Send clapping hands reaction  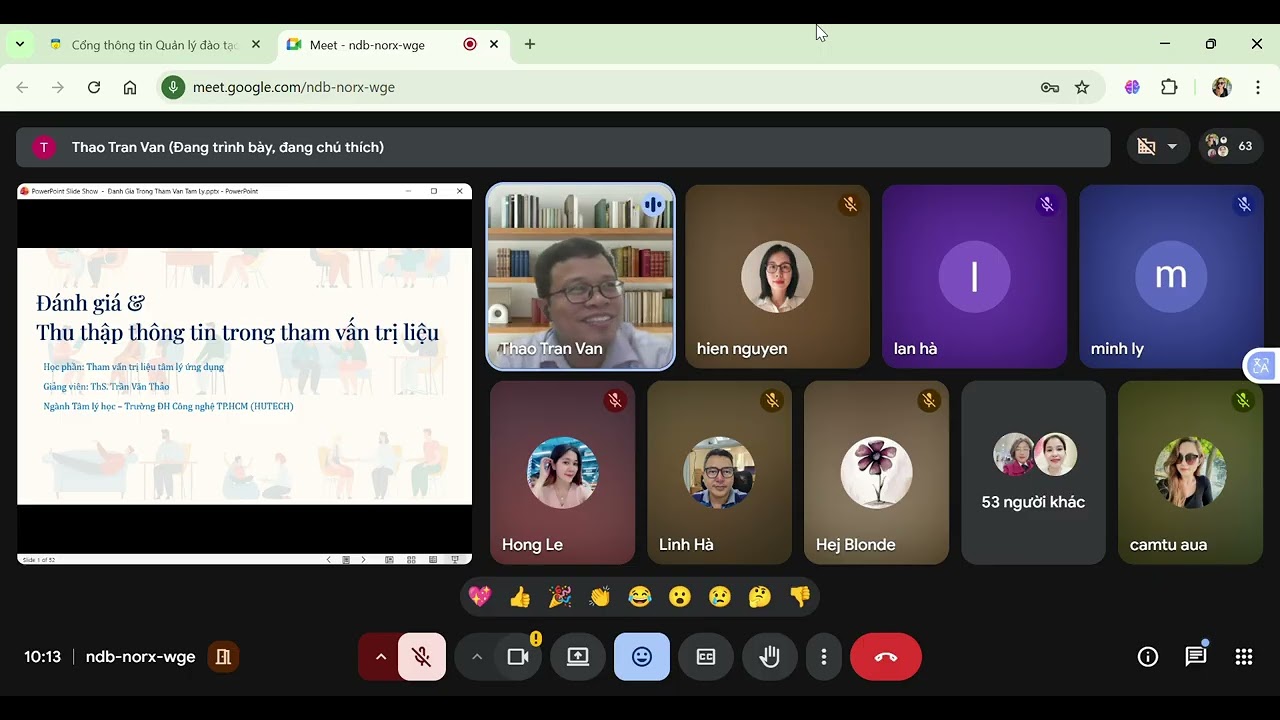click(x=600, y=597)
